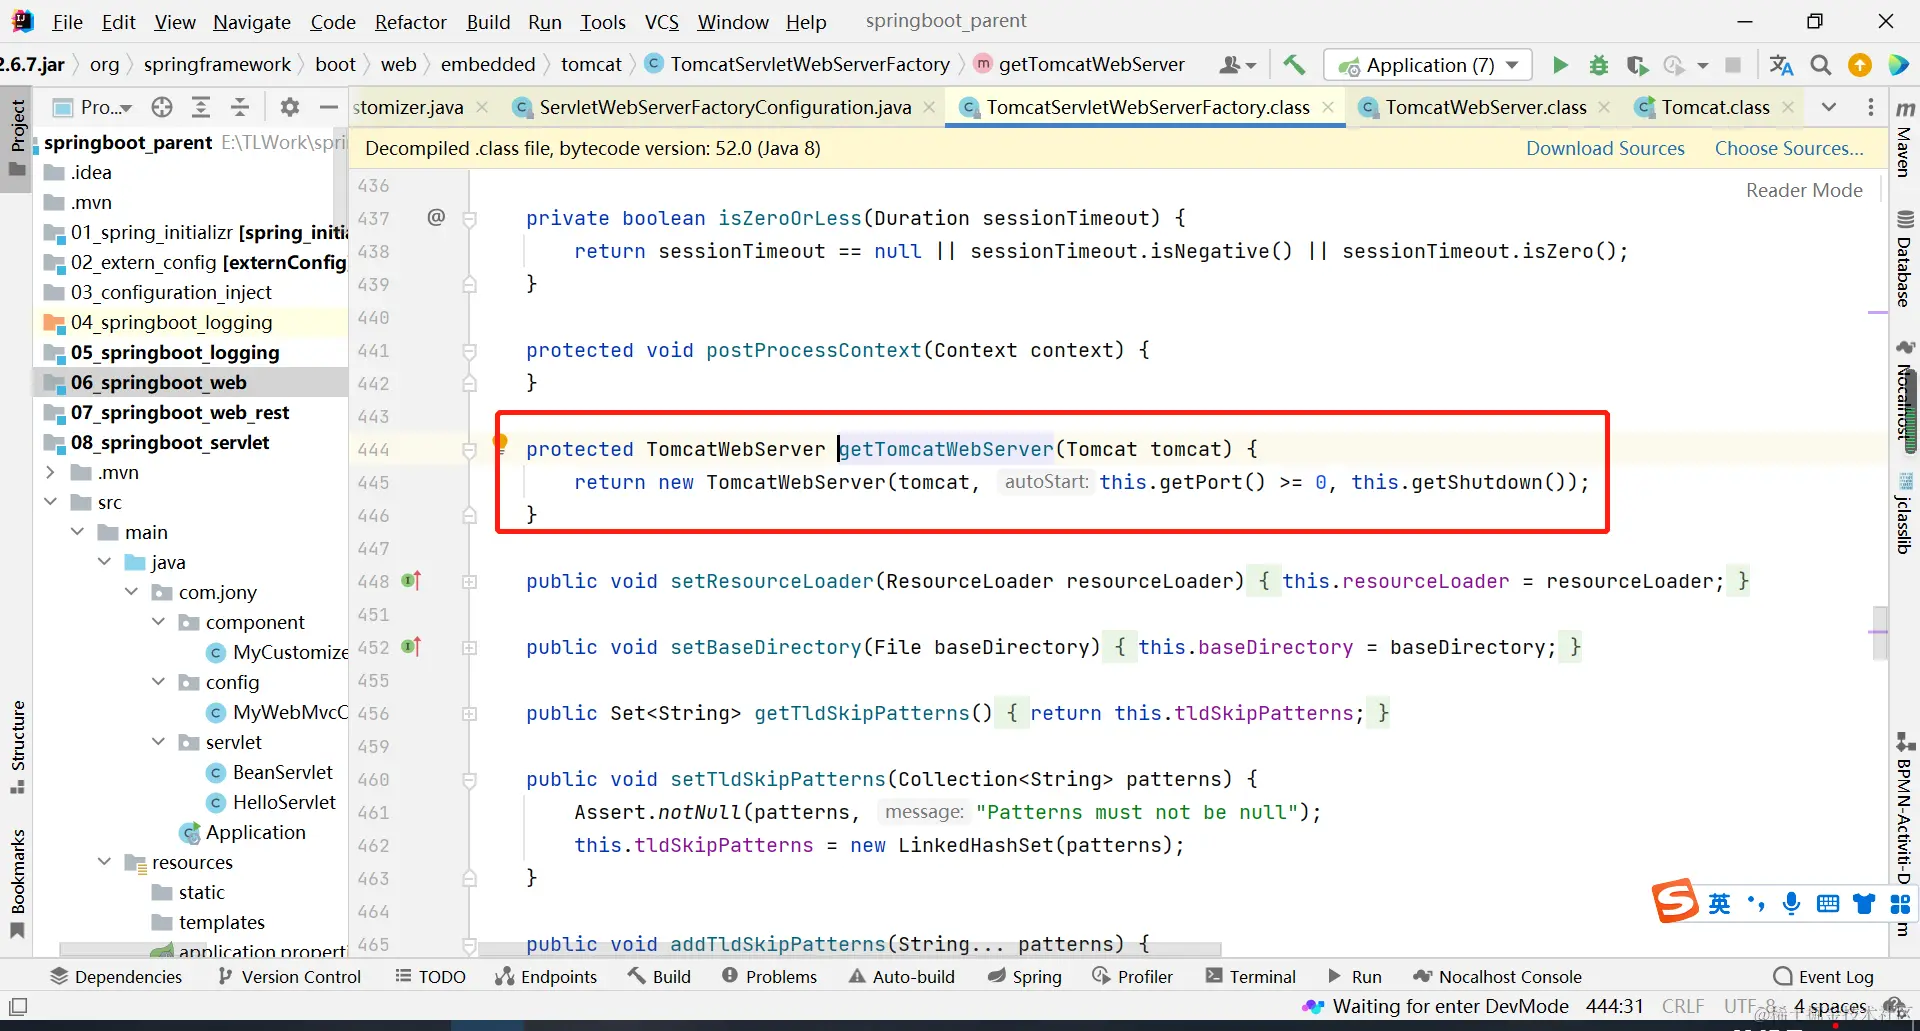Screen dimensions: 1920x1031
Task: Start debugging with the green bug icon
Action: tap(1599, 65)
